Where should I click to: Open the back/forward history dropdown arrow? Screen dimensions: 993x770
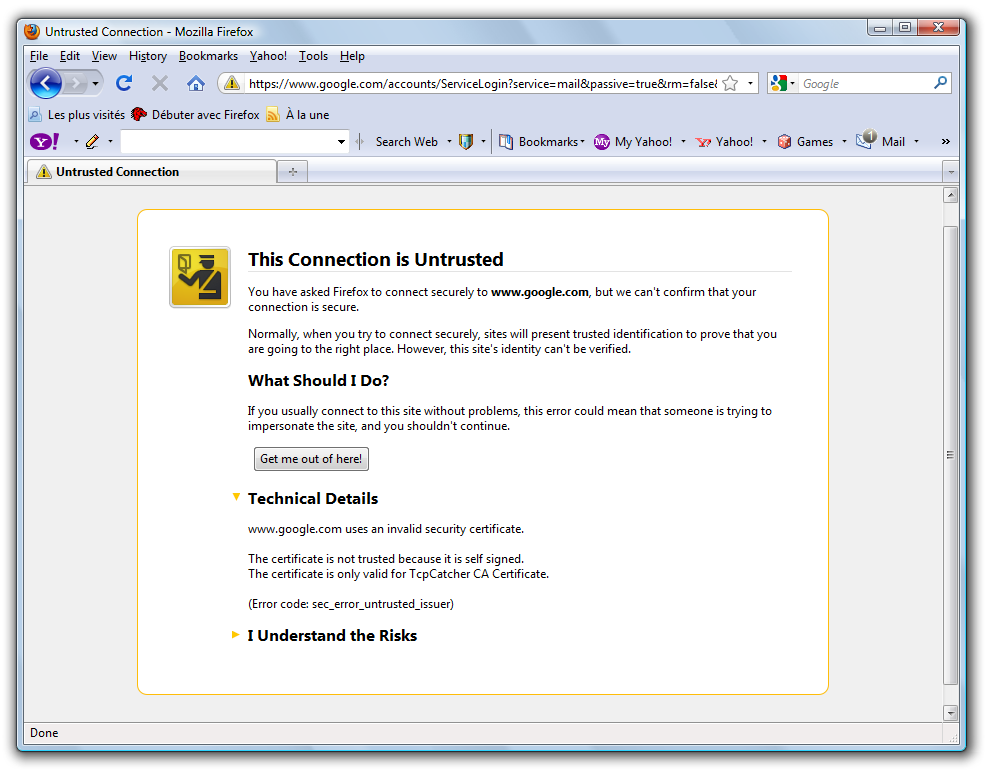(96, 83)
